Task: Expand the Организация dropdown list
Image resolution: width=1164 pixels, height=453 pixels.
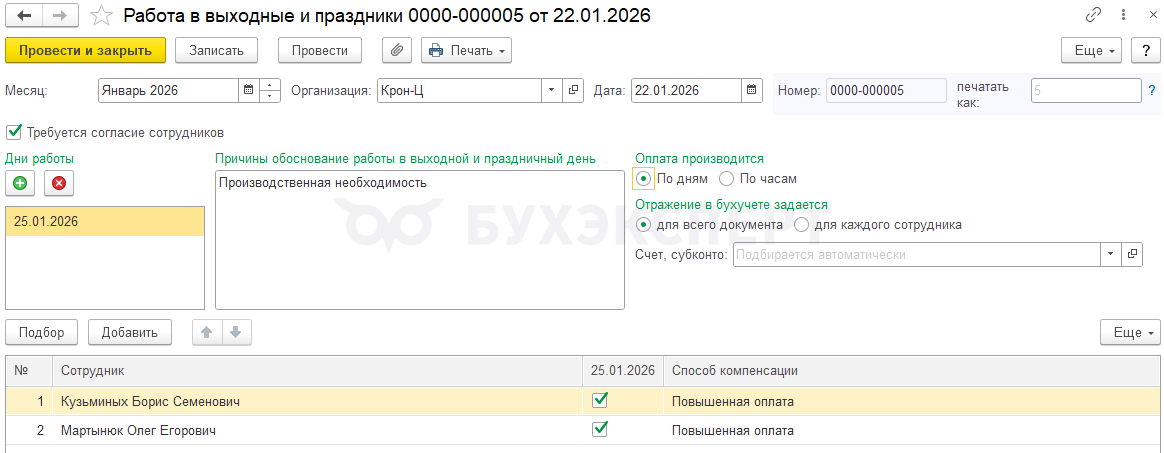Action: (553, 91)
